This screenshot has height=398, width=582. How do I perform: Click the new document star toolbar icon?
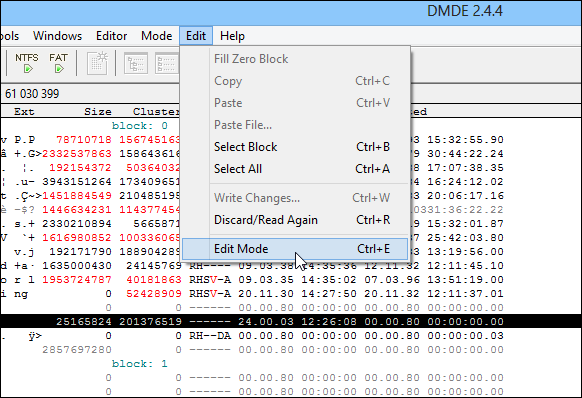[97, 63]
